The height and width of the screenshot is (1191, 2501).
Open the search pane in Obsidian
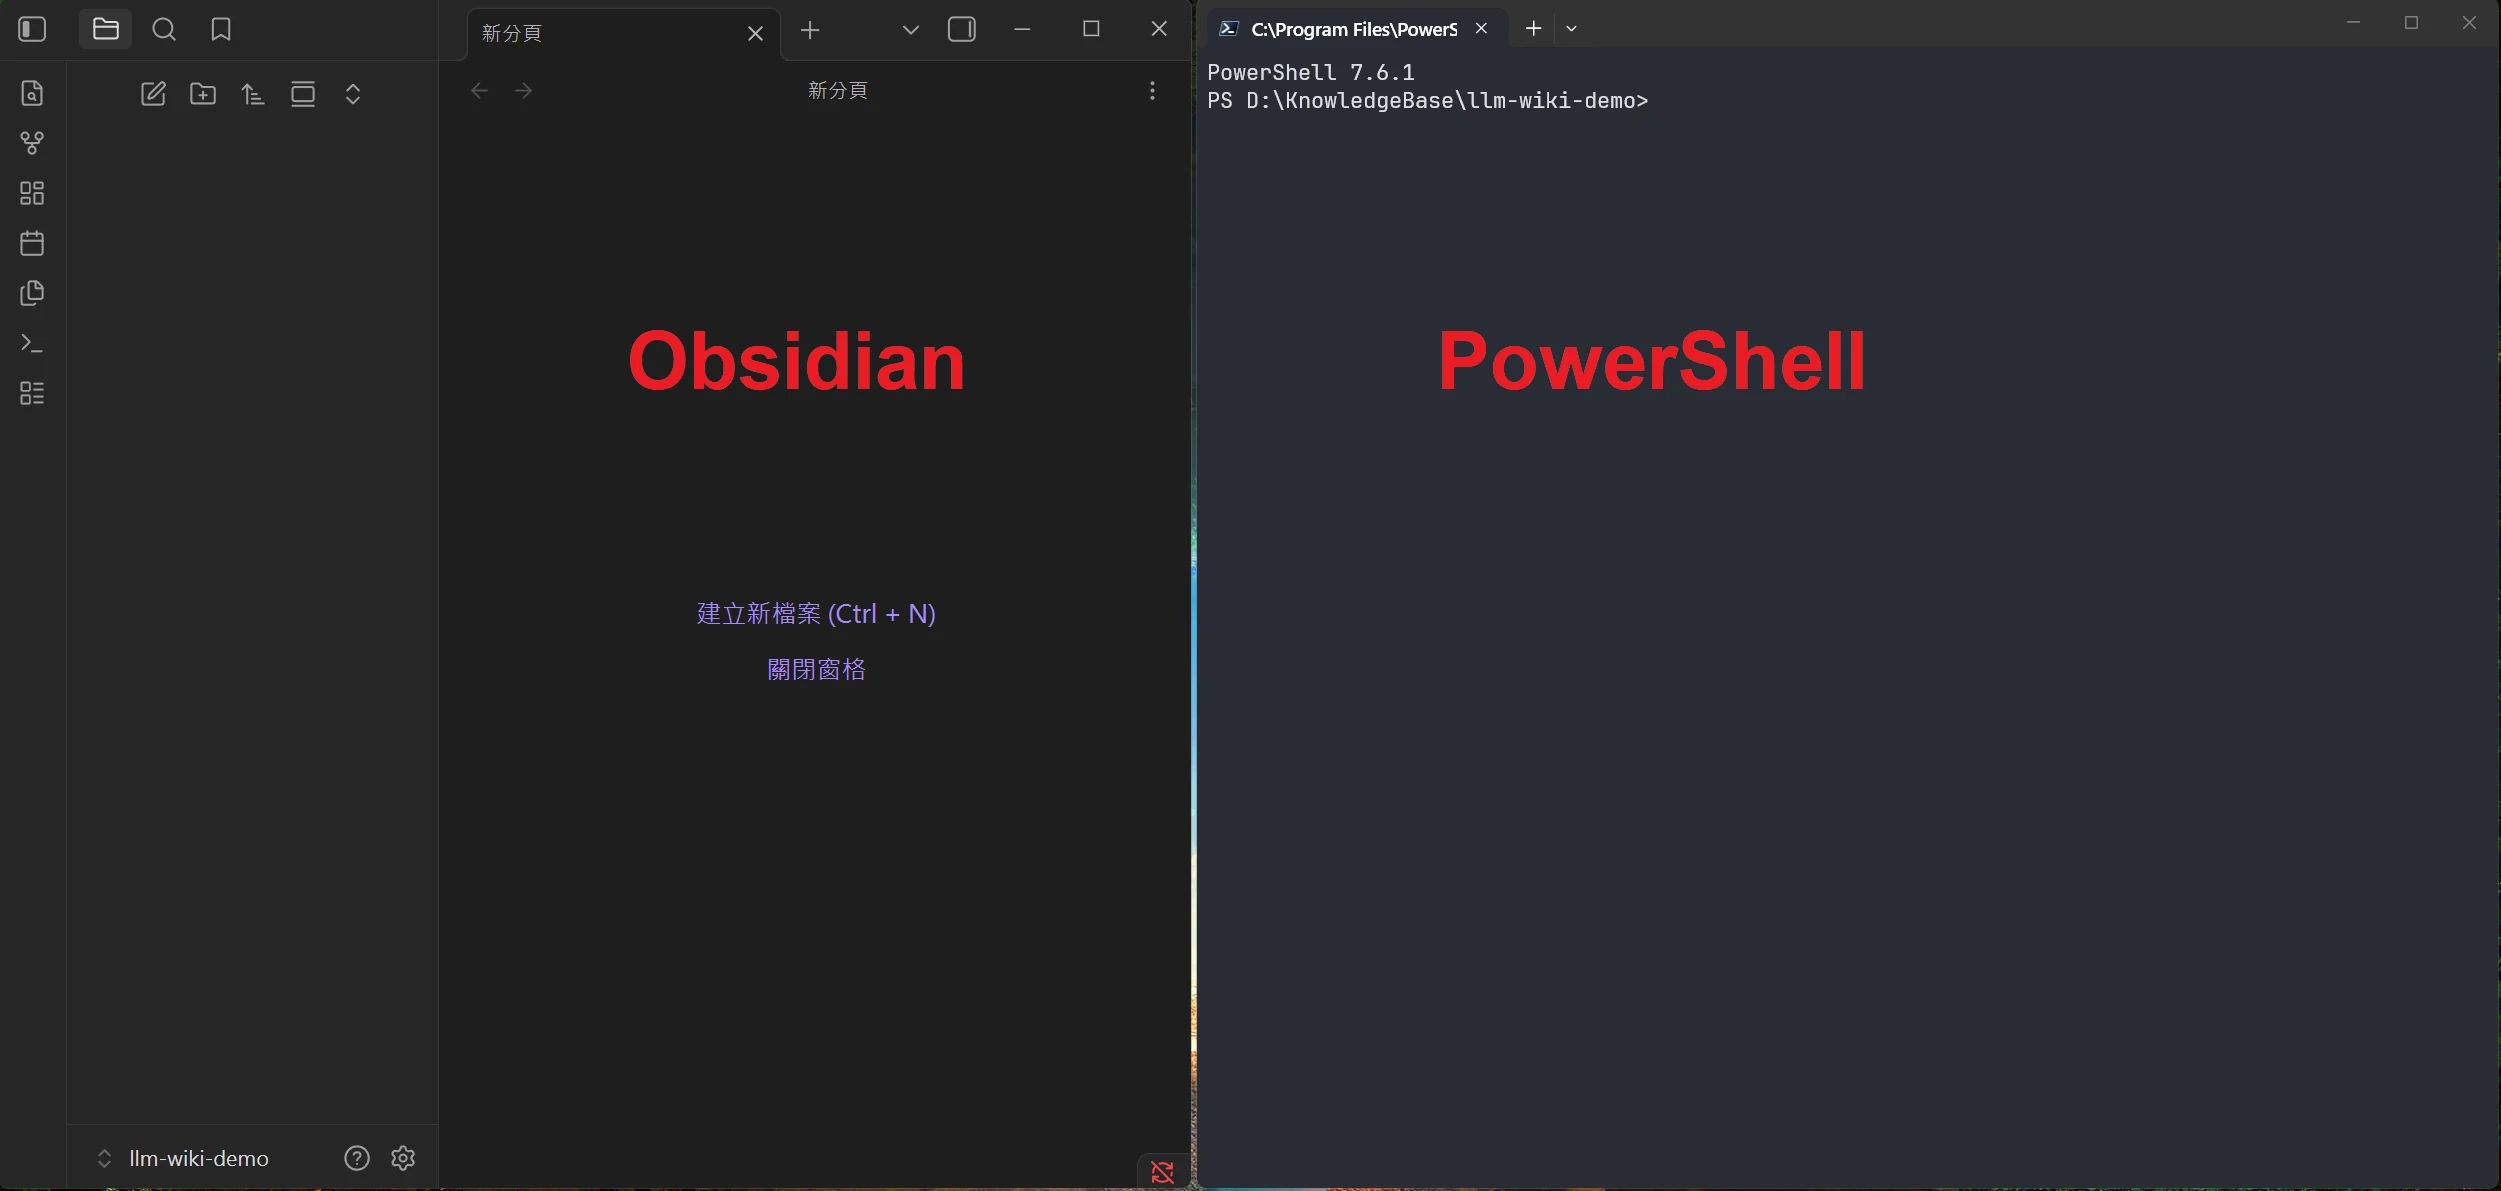point(164,29)
